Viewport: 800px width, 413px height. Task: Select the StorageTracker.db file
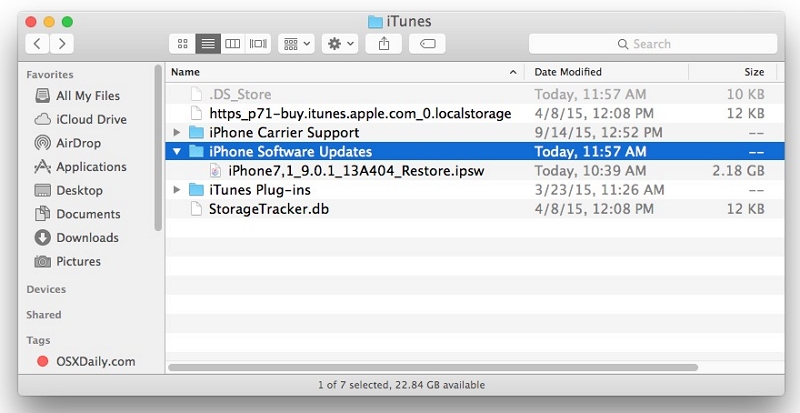[x=474, y=209]
